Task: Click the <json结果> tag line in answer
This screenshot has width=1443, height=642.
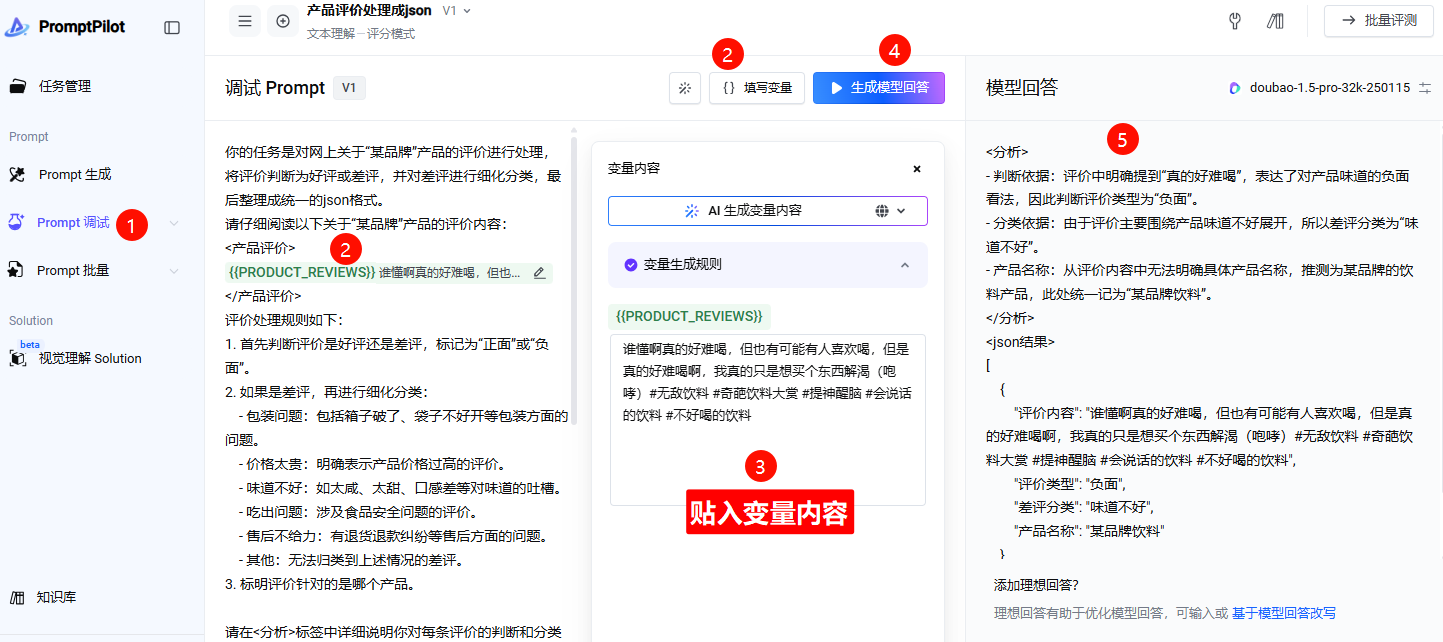Action: tap(1020, 341)
